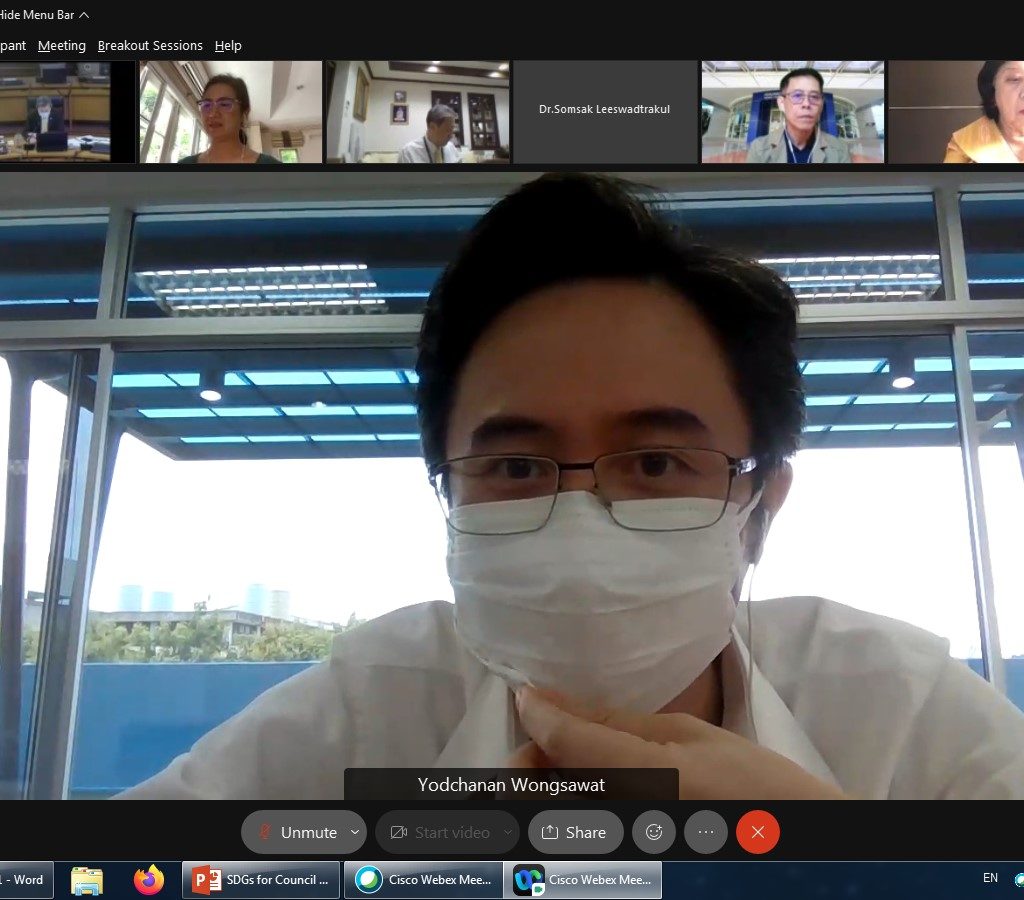Image resolution: width=1024 pixels, height=900 pixels.
Task: Open the emoji reactions button
Action: [x=654, y=832]
